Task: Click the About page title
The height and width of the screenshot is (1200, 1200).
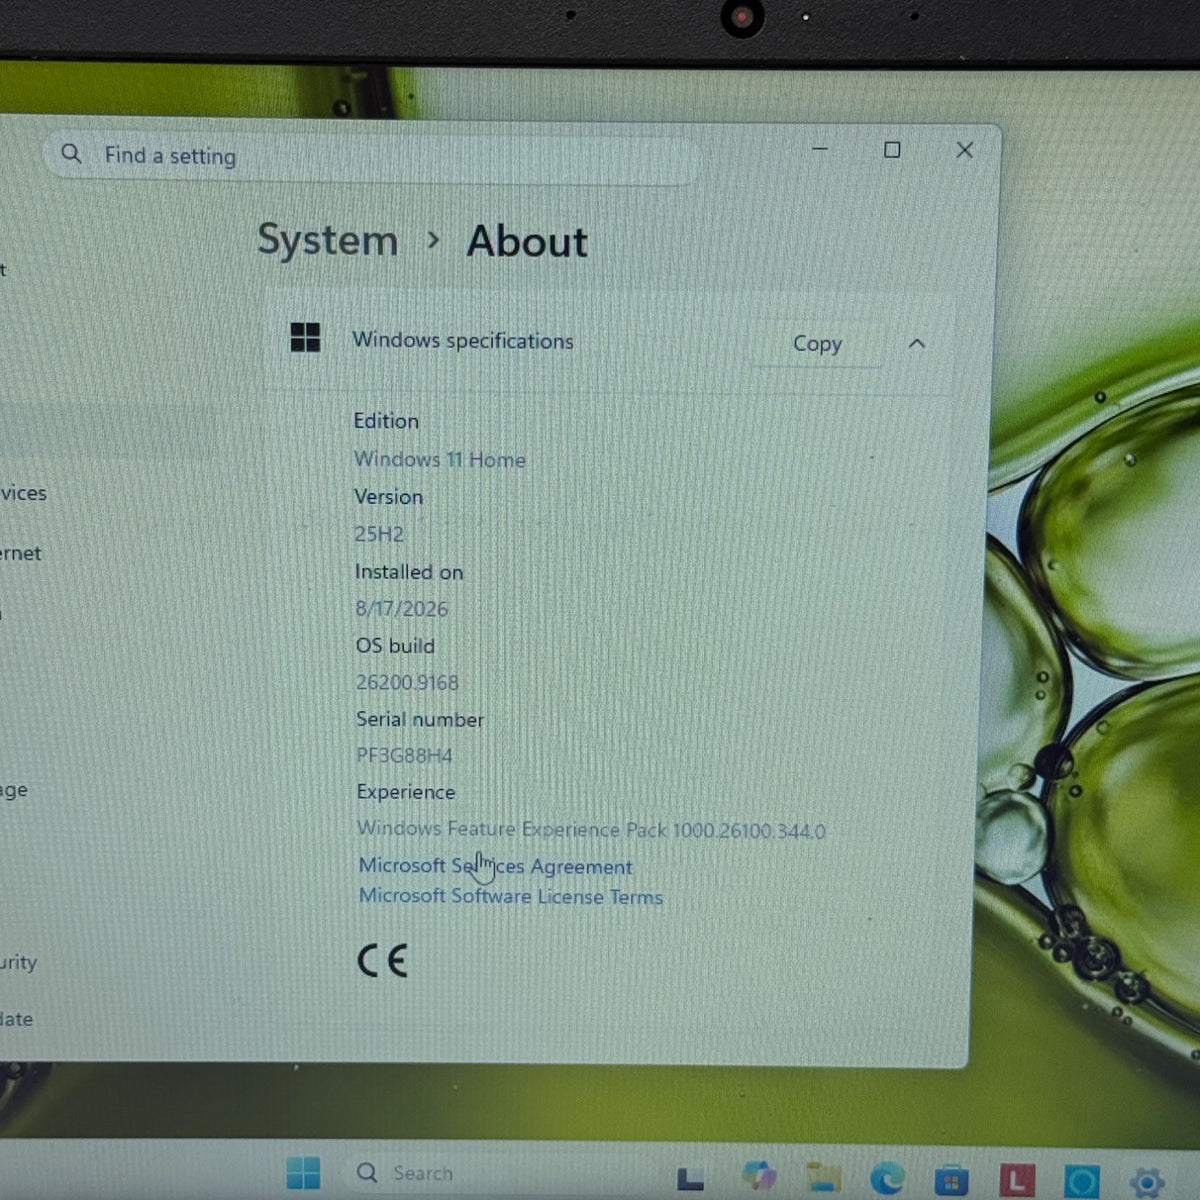Action: 527,242
